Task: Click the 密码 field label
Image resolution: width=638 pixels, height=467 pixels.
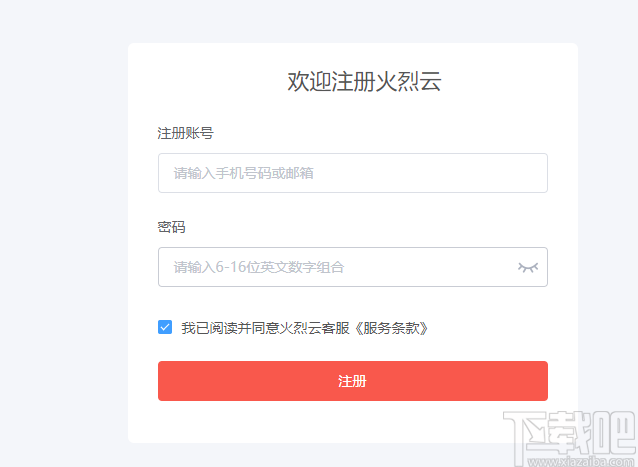Action: point(171,227)
